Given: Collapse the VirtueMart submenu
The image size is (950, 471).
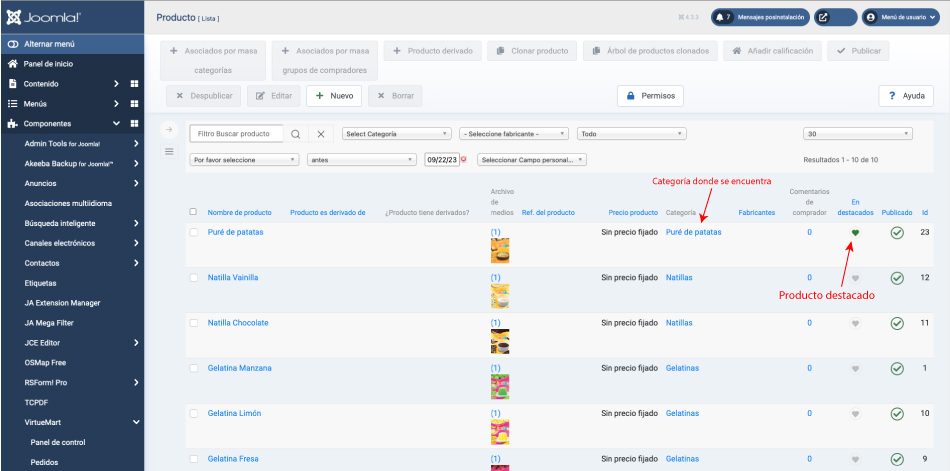Looking at the screenshot, I should pos(136,423).
